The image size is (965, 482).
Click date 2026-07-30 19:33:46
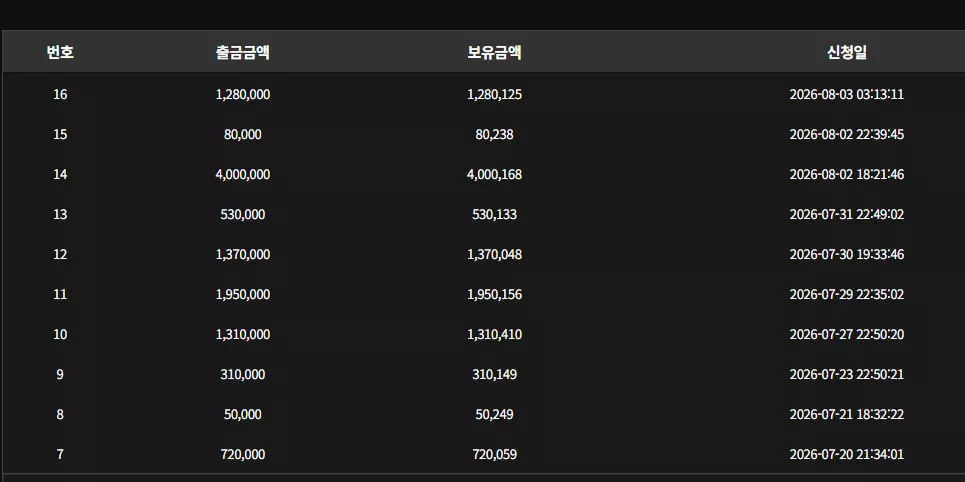(846, 254)
